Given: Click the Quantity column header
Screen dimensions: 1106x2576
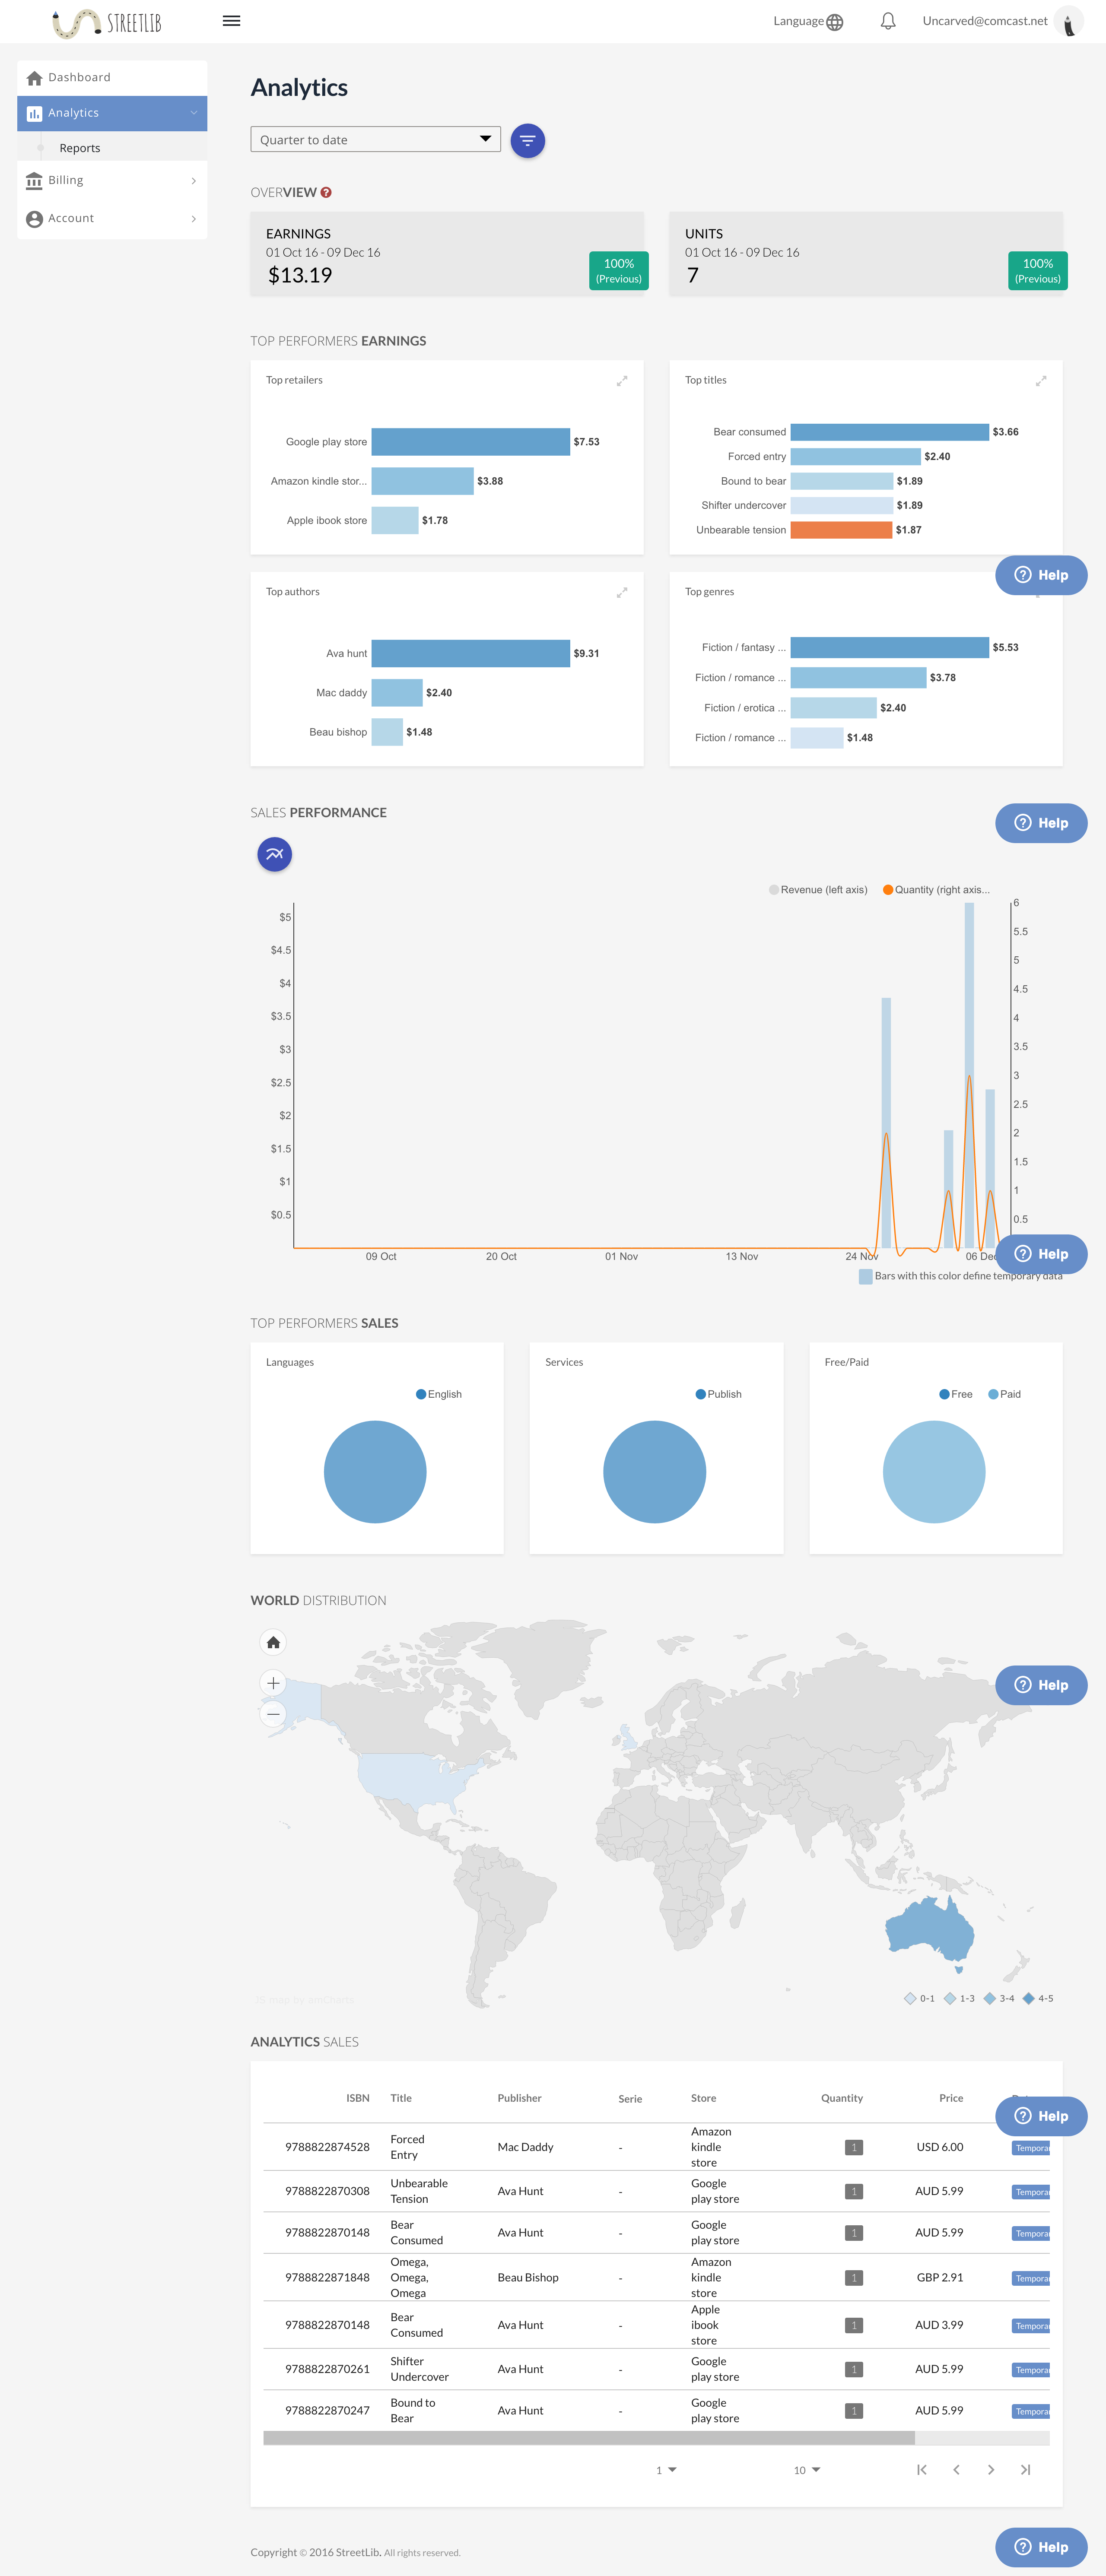Looking at the screenshot, I should (x=842, y=2098).
